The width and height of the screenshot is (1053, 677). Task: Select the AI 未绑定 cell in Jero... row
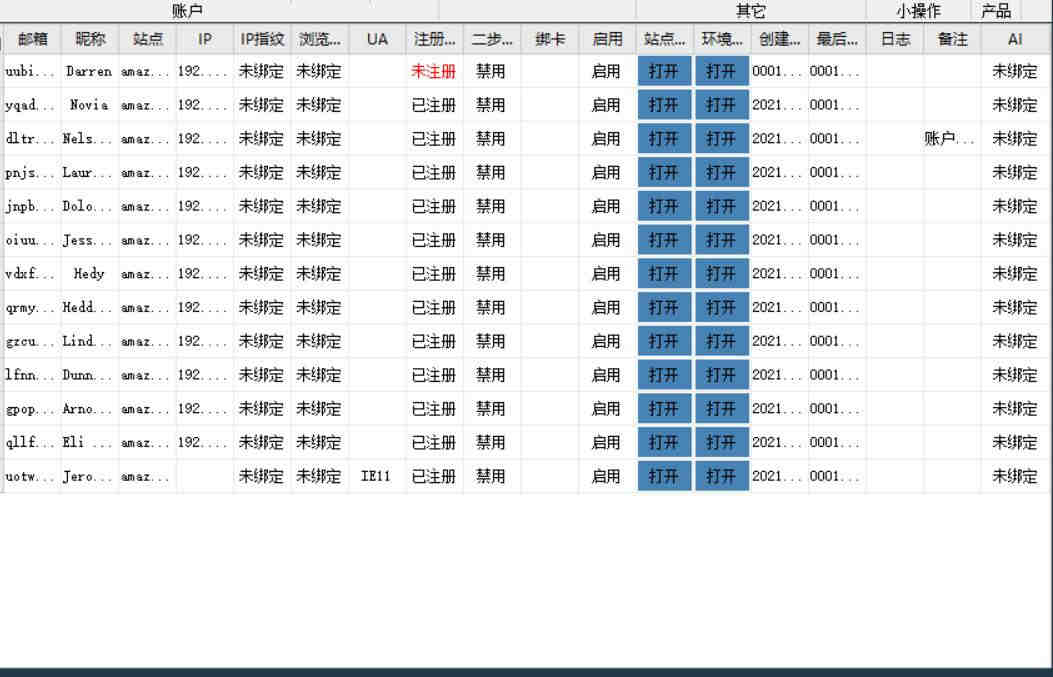tap(1015, 476)
